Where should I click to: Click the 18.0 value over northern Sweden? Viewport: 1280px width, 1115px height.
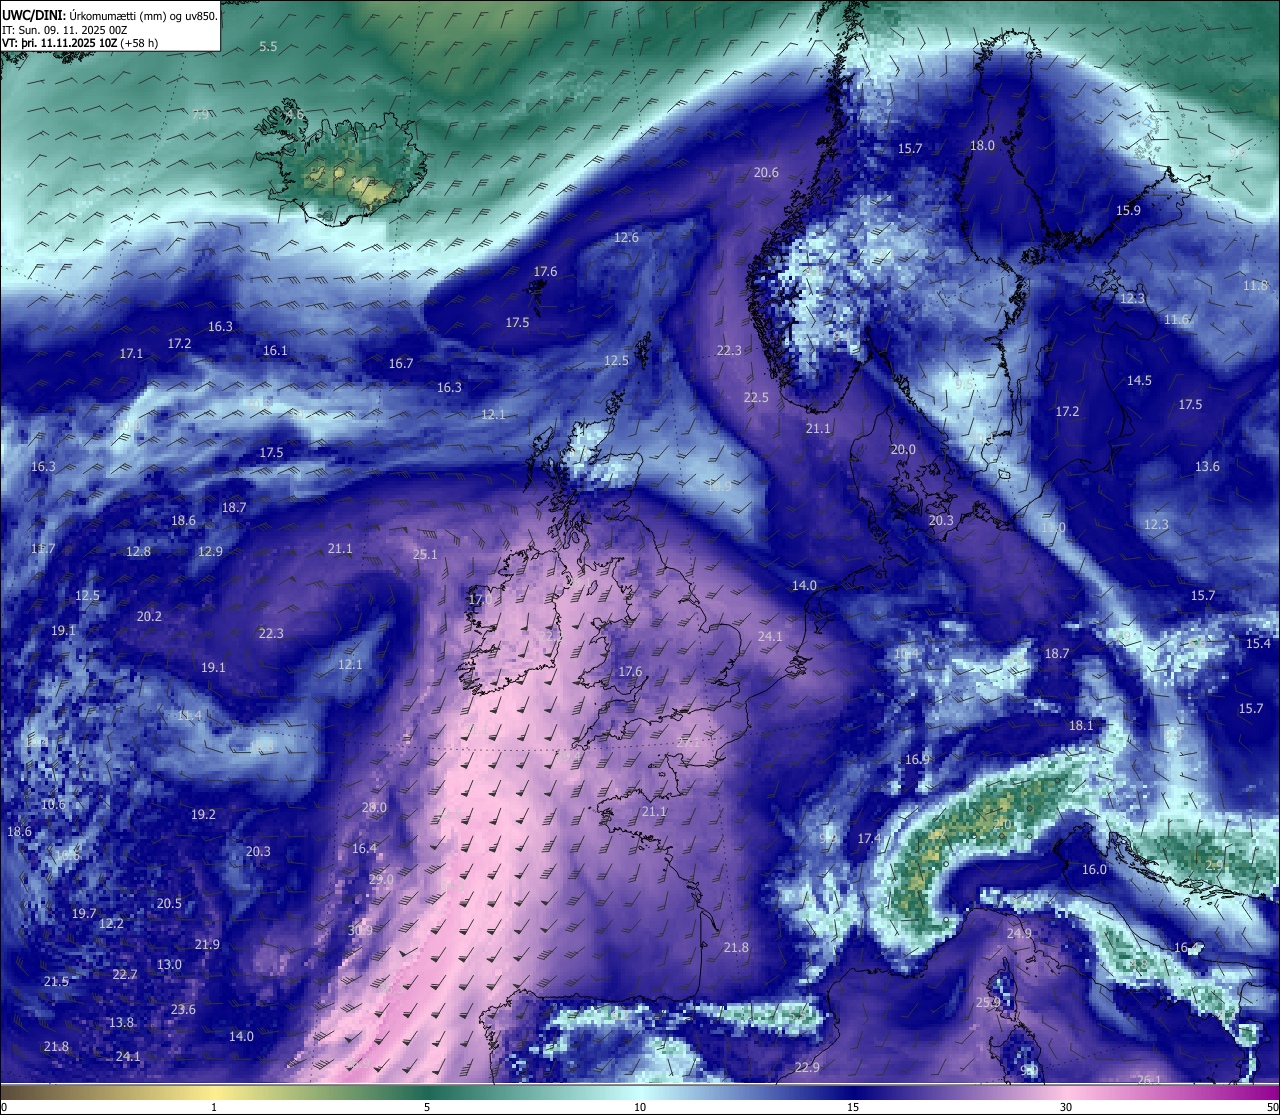[983, 146]
